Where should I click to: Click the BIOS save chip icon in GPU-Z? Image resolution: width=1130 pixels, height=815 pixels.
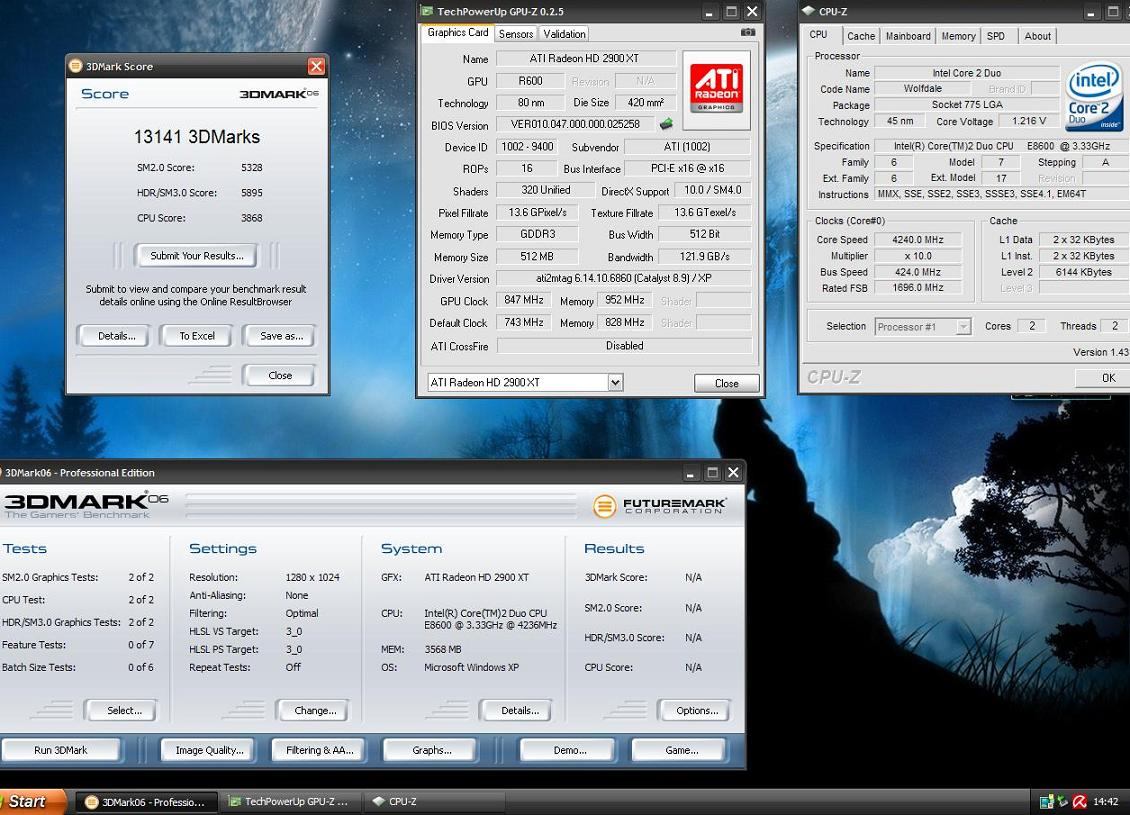pyautogui.click(x=667, y=124)
